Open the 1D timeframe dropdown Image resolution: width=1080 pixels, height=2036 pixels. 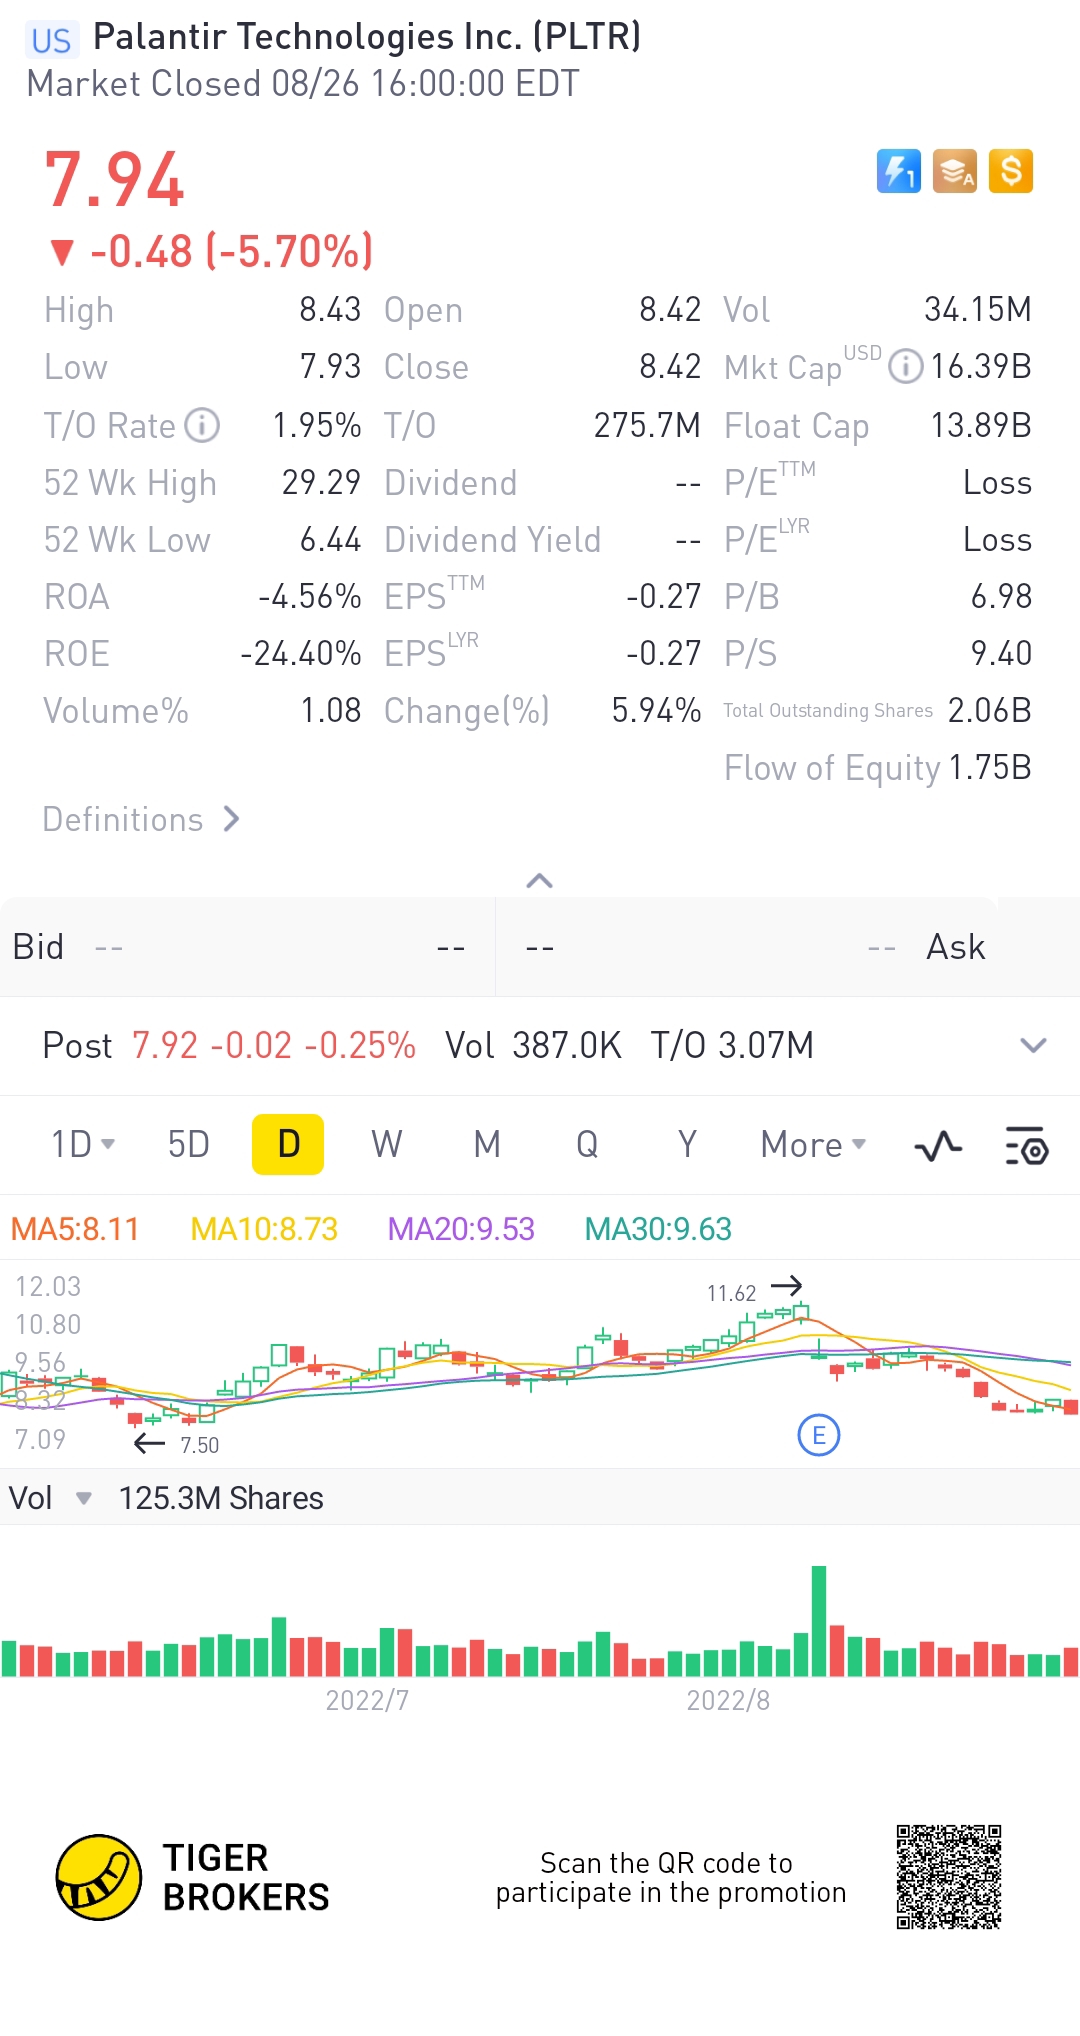pyautogui.click(x=83, y=1144)
